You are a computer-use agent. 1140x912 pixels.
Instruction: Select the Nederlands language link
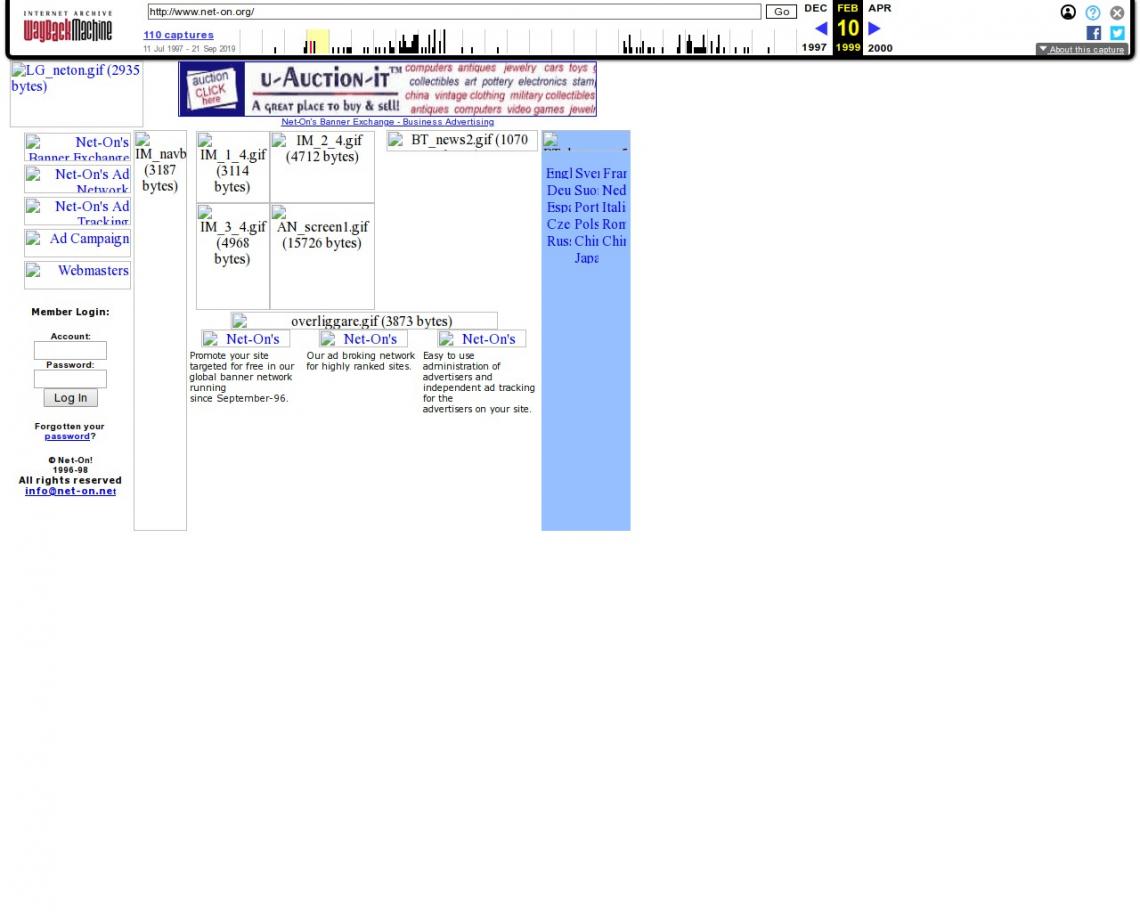click(614, 190)
